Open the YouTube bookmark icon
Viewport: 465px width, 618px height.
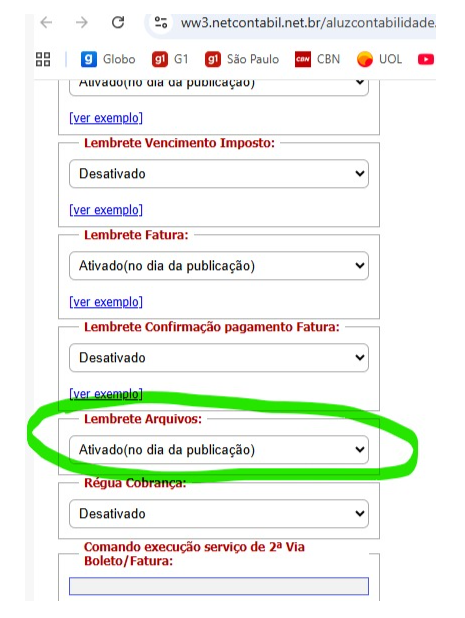point(426,60)
